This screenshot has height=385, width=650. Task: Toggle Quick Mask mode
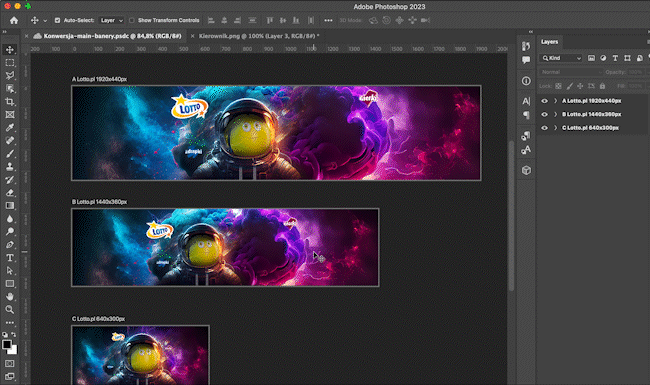[10, 363]
